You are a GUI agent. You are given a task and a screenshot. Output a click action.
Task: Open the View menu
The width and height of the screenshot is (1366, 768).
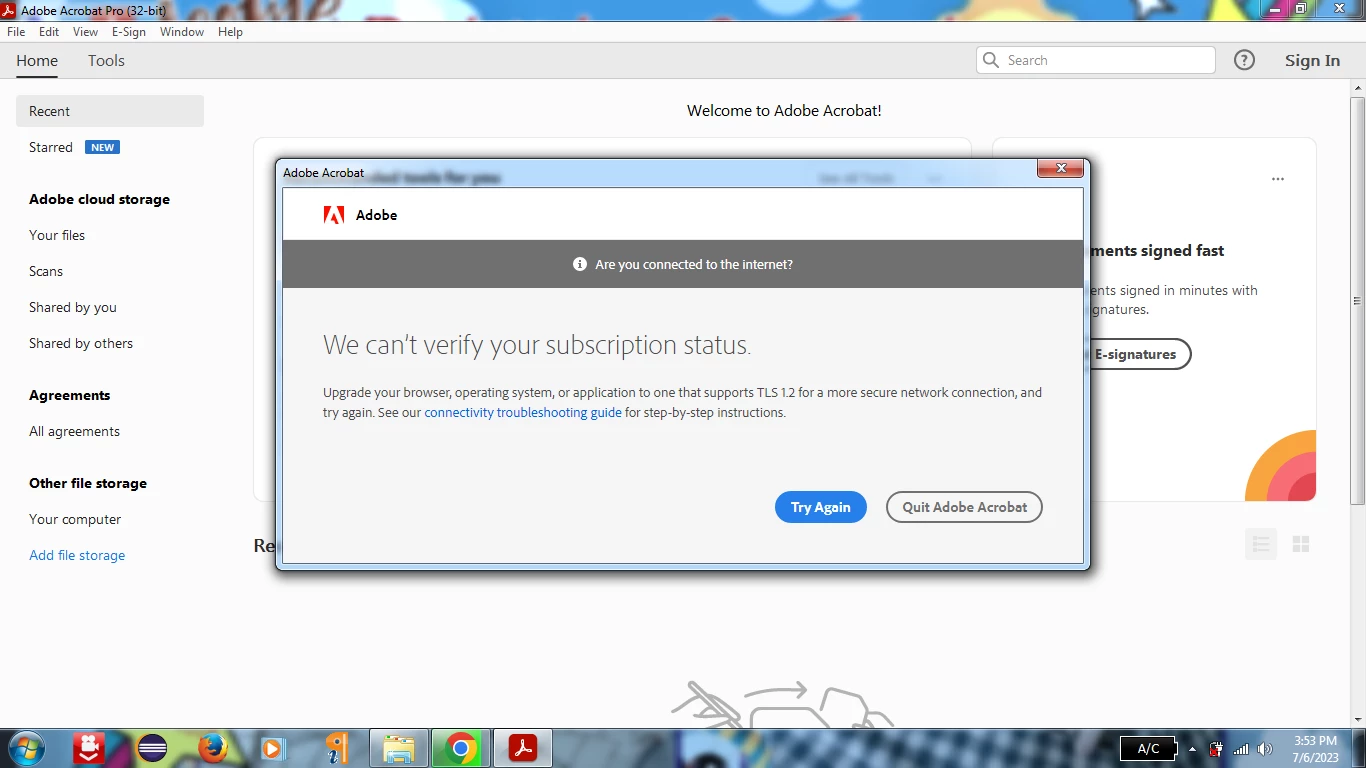tap(85, 32)
